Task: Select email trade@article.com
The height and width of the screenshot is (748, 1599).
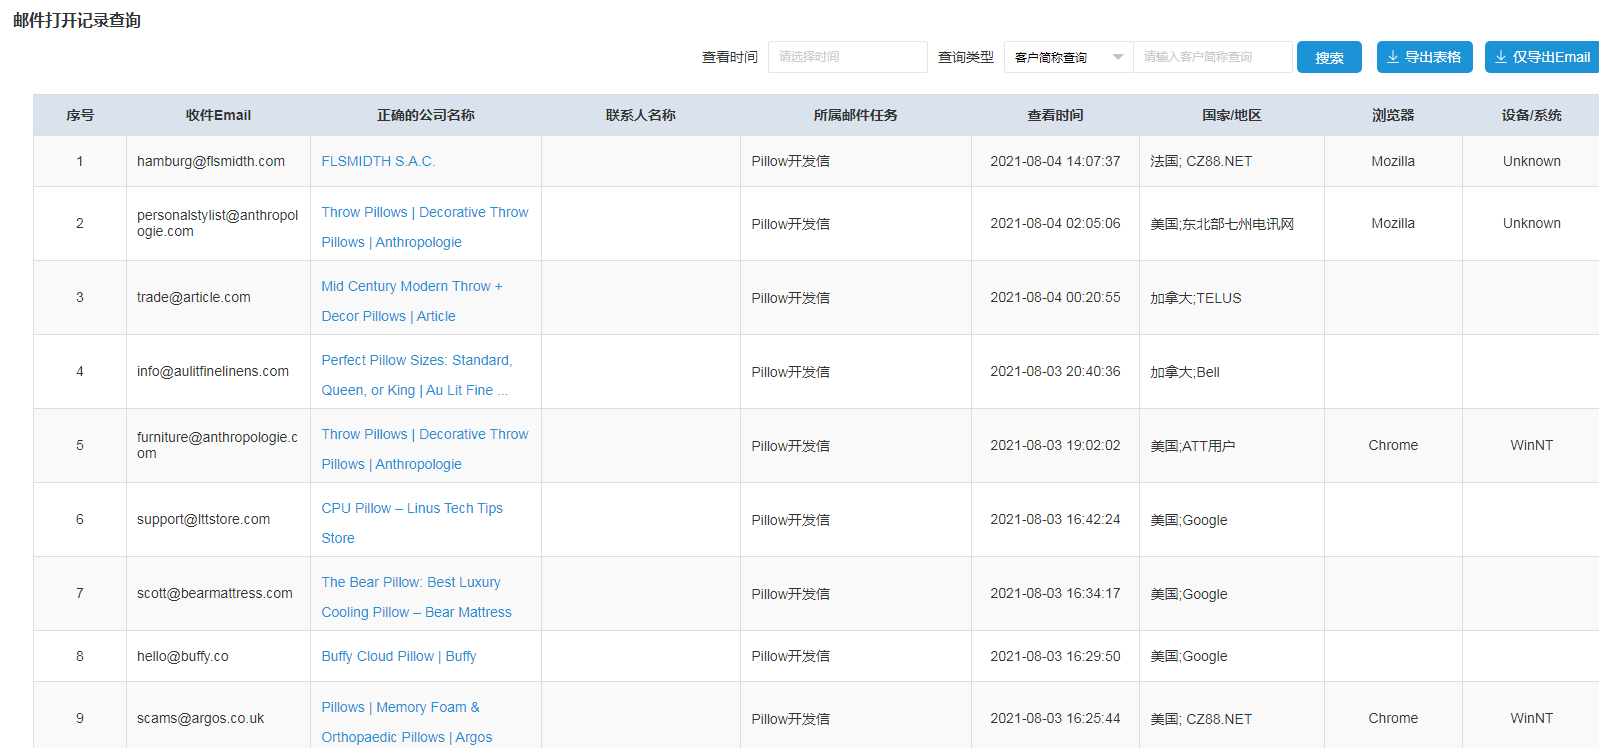Action: 194,297
